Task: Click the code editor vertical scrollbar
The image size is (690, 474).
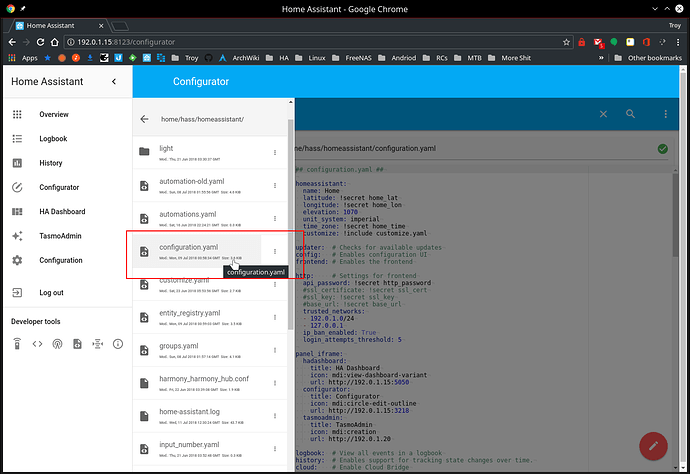Action: pyautogui.click(x=675, y=215)
